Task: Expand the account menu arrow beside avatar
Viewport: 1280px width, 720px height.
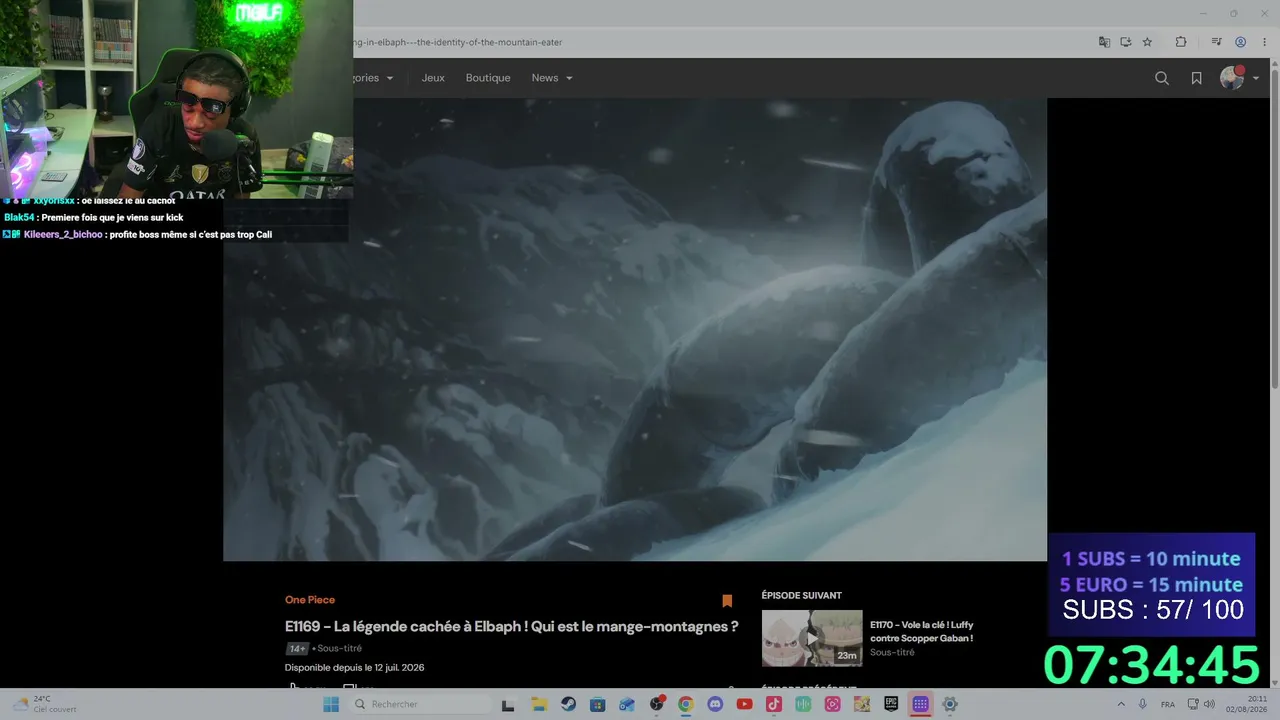Action: point(1256,79)
